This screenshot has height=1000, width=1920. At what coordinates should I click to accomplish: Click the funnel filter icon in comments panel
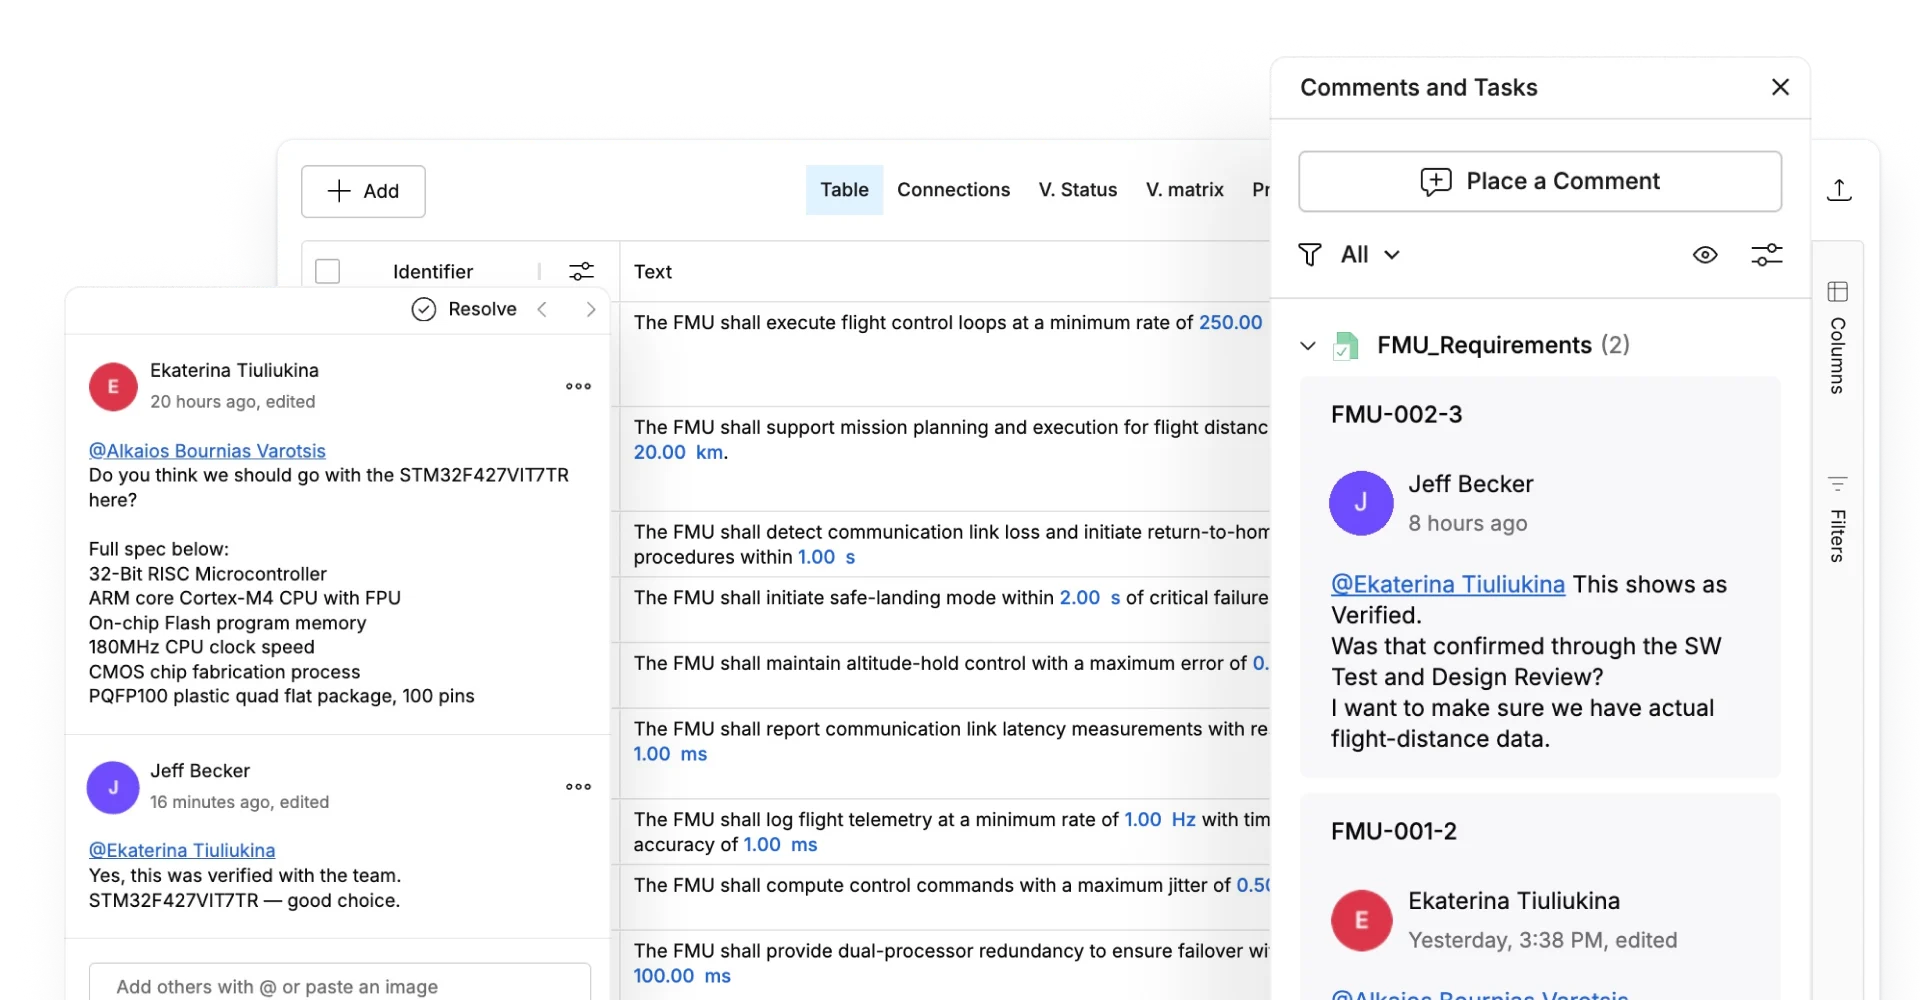(1309, 255)
